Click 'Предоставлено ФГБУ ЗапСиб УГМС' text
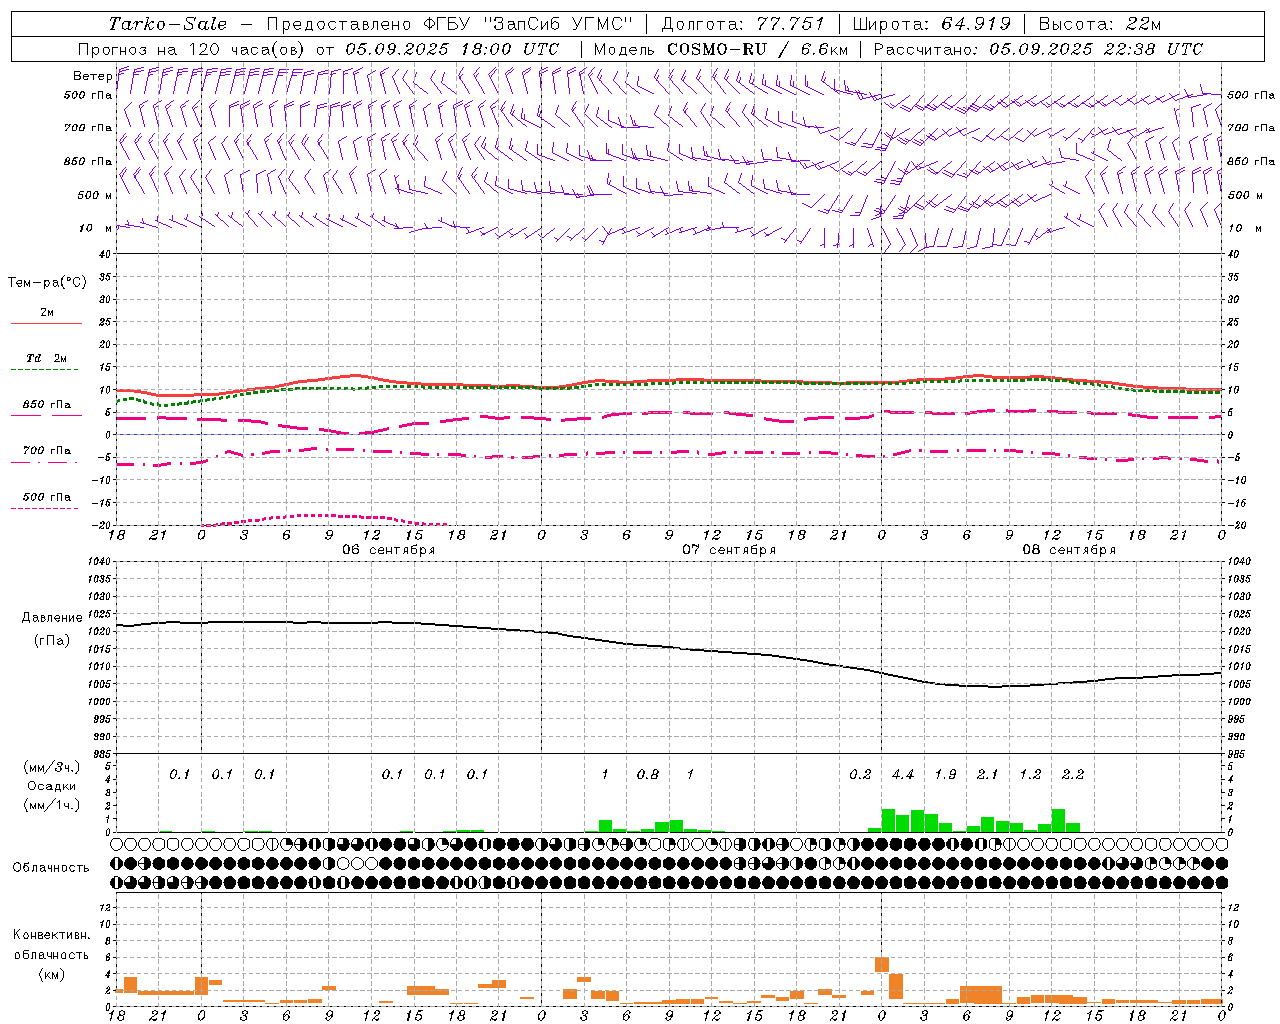Image resolution: width=1280 pixels, height=1024 pixels. coord(449,24)
